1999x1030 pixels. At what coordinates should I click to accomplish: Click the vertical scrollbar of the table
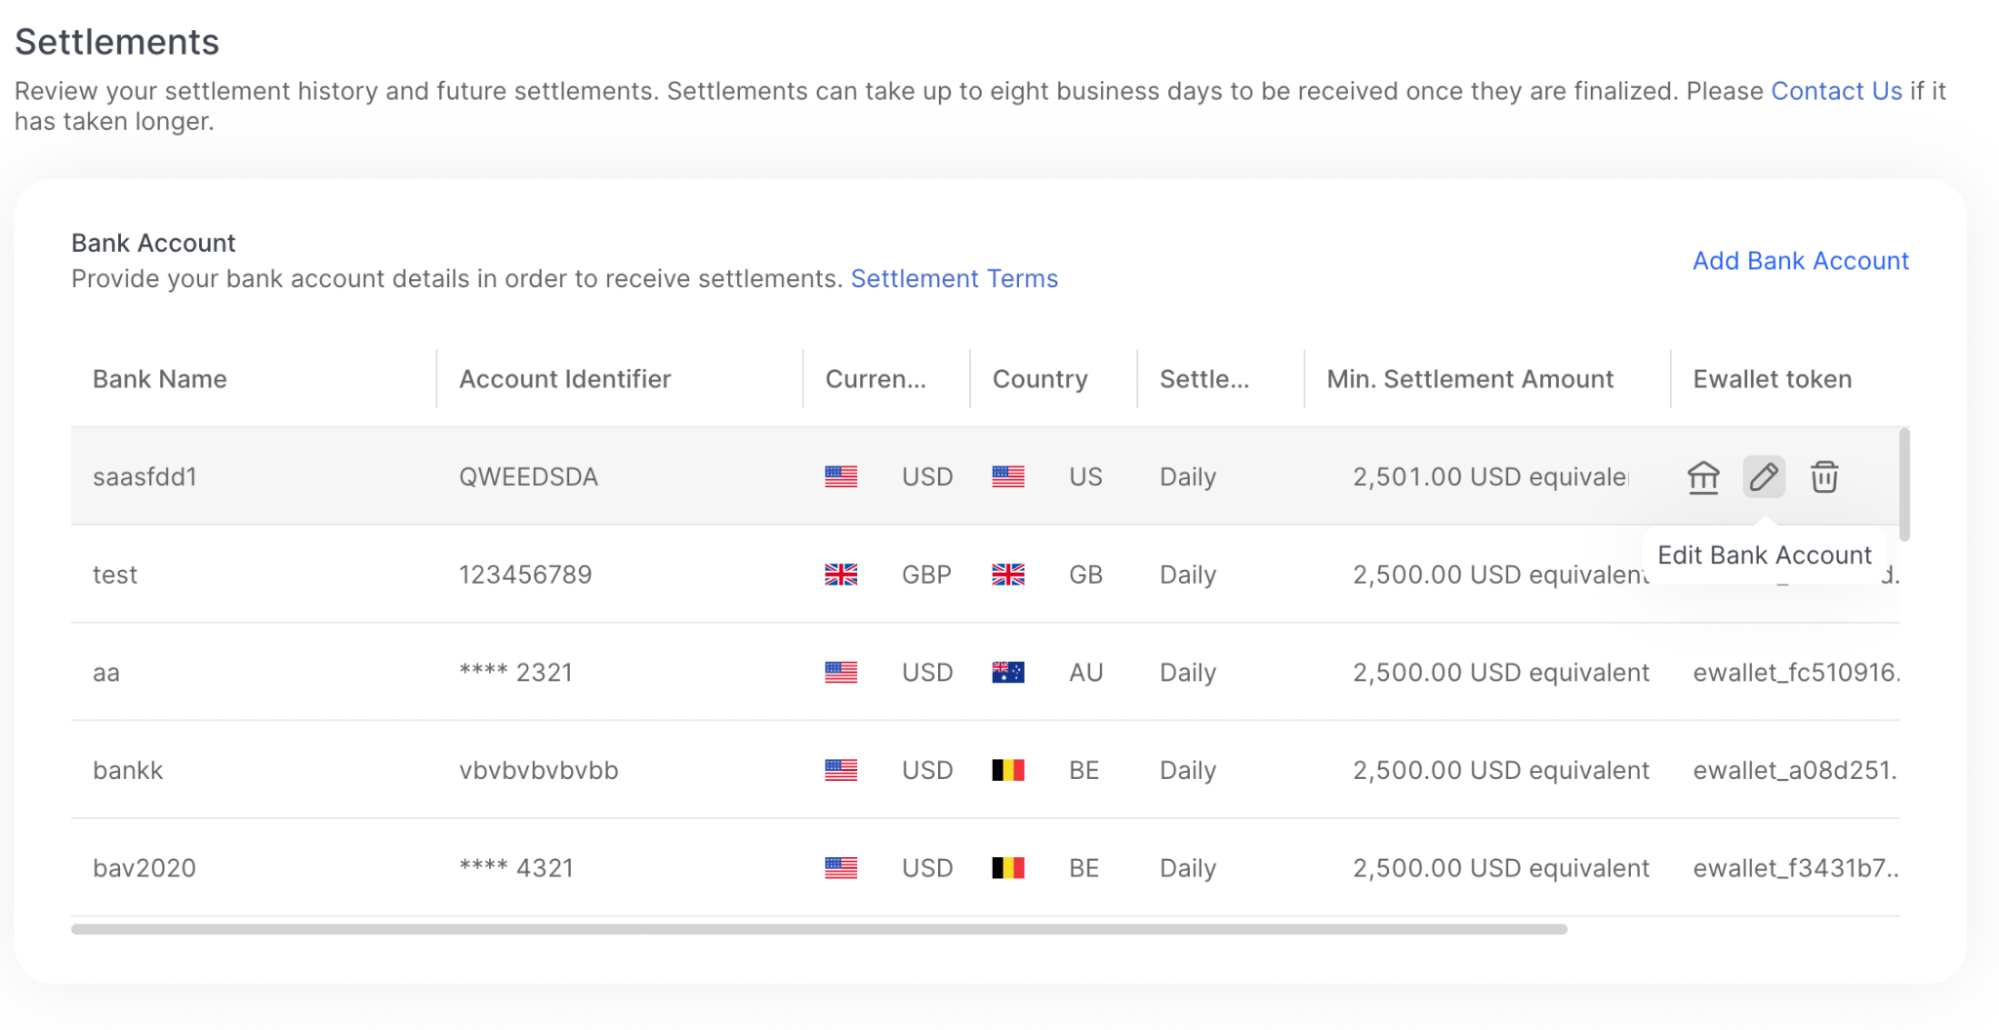point(1904,485)
